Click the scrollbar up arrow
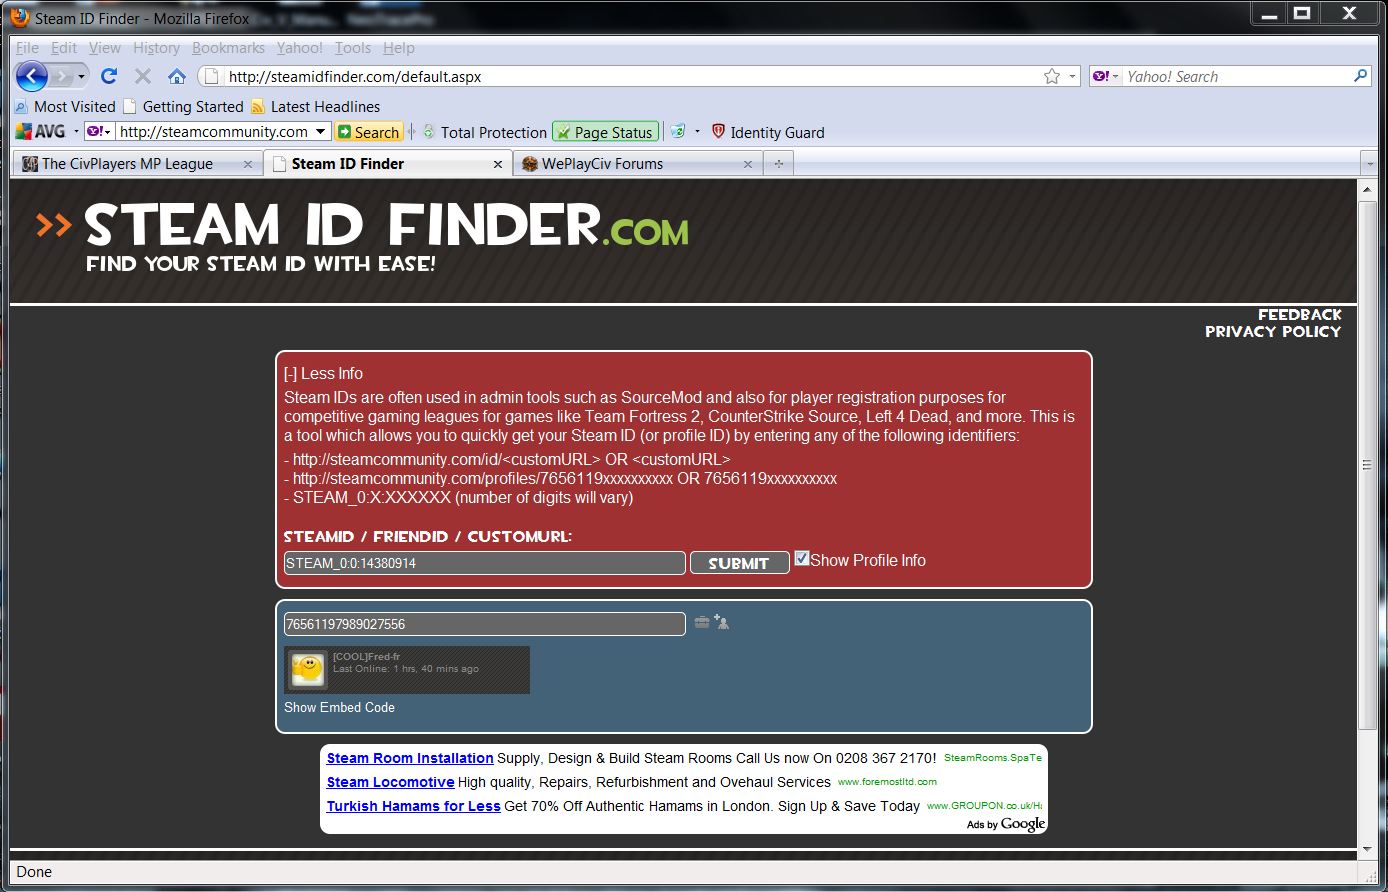The height and width of the screenshot is (892, 1388). tap(1368, 188)
